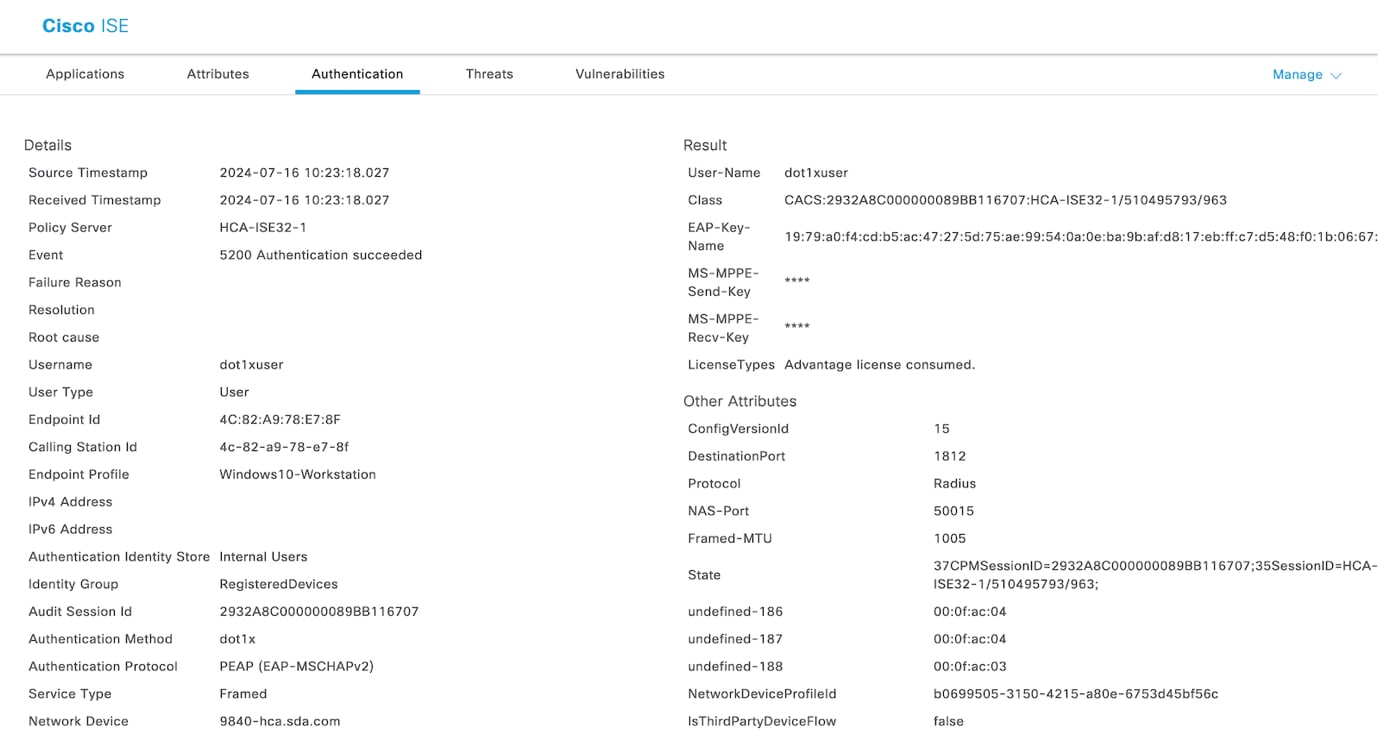
Task: Click the Cisco ISE logo
Action: point(85,26)
